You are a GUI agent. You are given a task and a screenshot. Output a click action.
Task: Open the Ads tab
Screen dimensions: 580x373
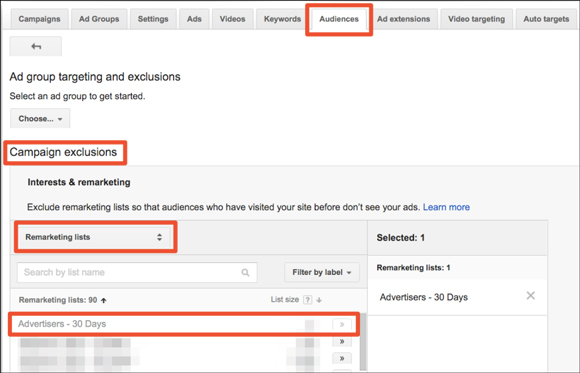tap(194, 19)
